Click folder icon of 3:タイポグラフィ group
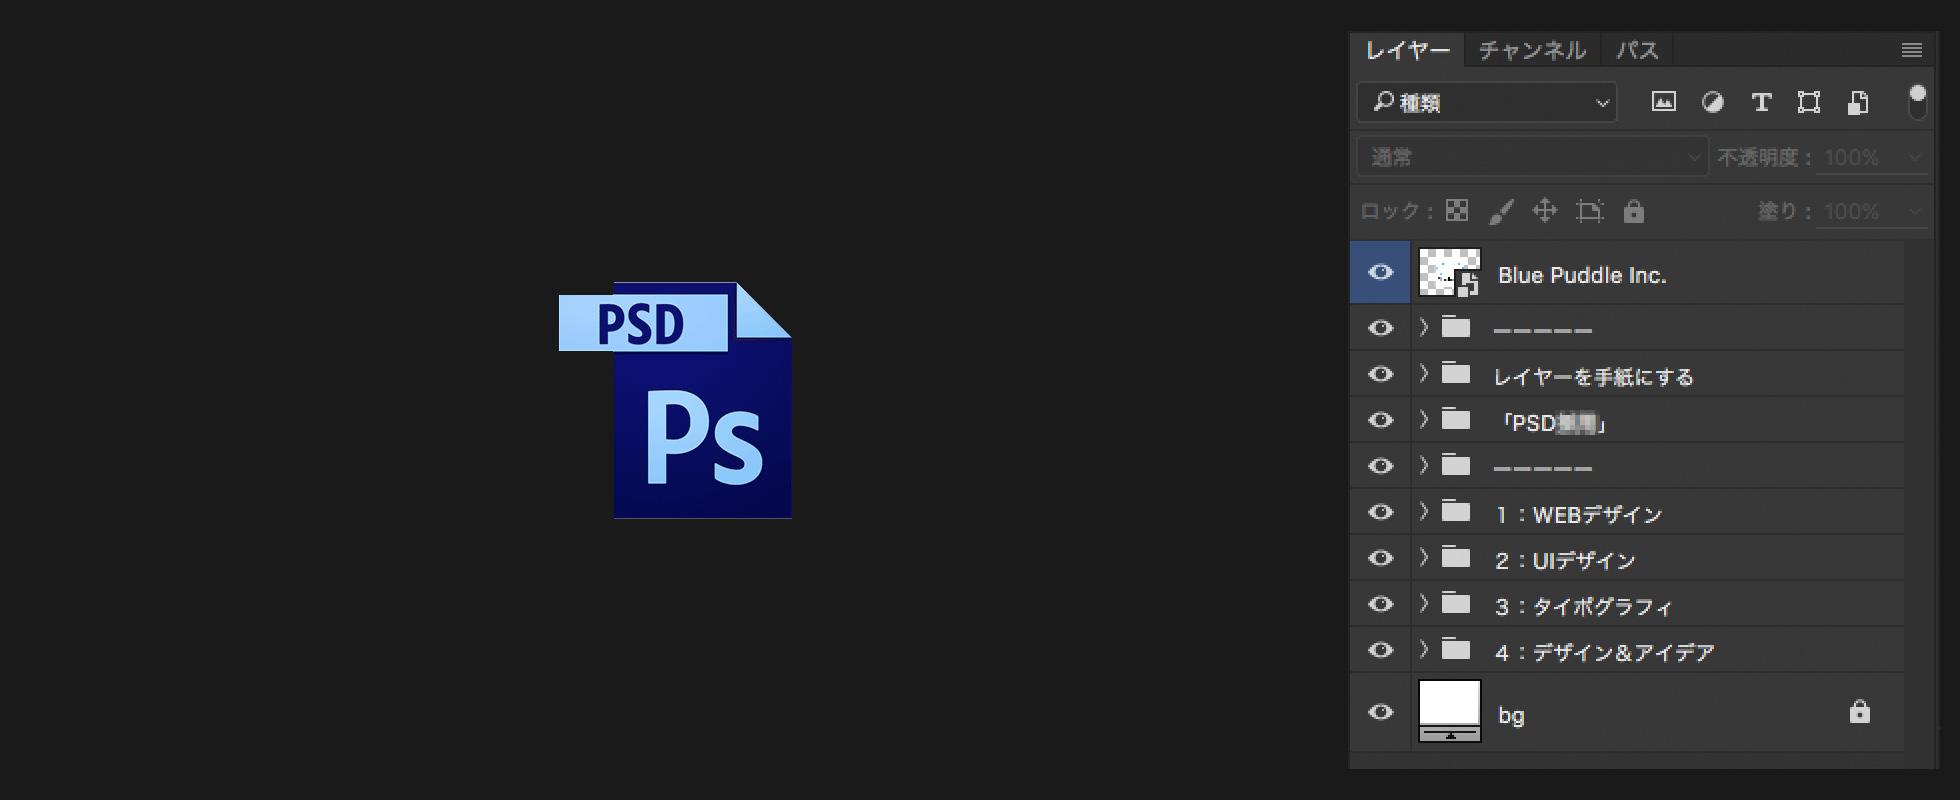 point(1456,604)
